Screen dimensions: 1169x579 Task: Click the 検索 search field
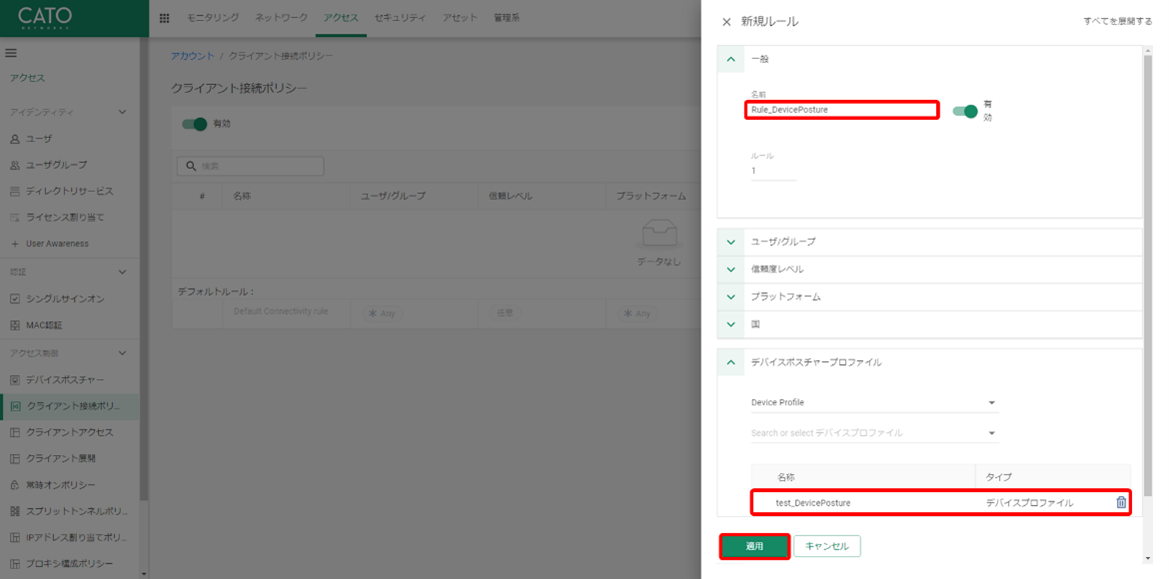250,166
